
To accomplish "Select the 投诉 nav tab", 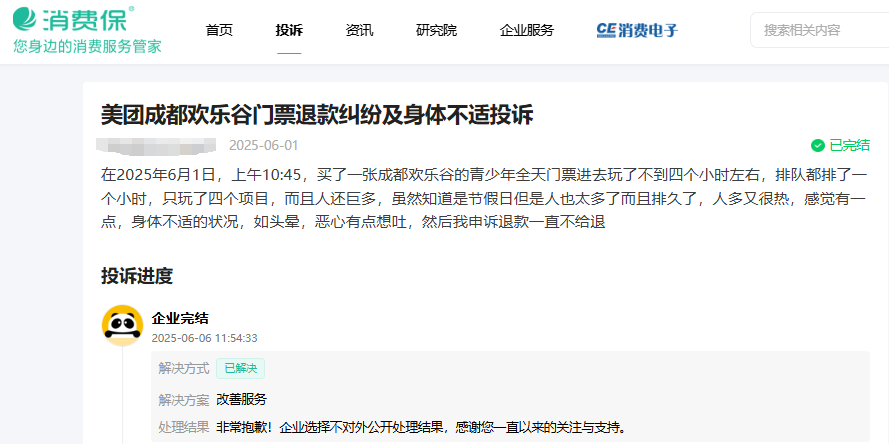I will [x=289, y=30].
